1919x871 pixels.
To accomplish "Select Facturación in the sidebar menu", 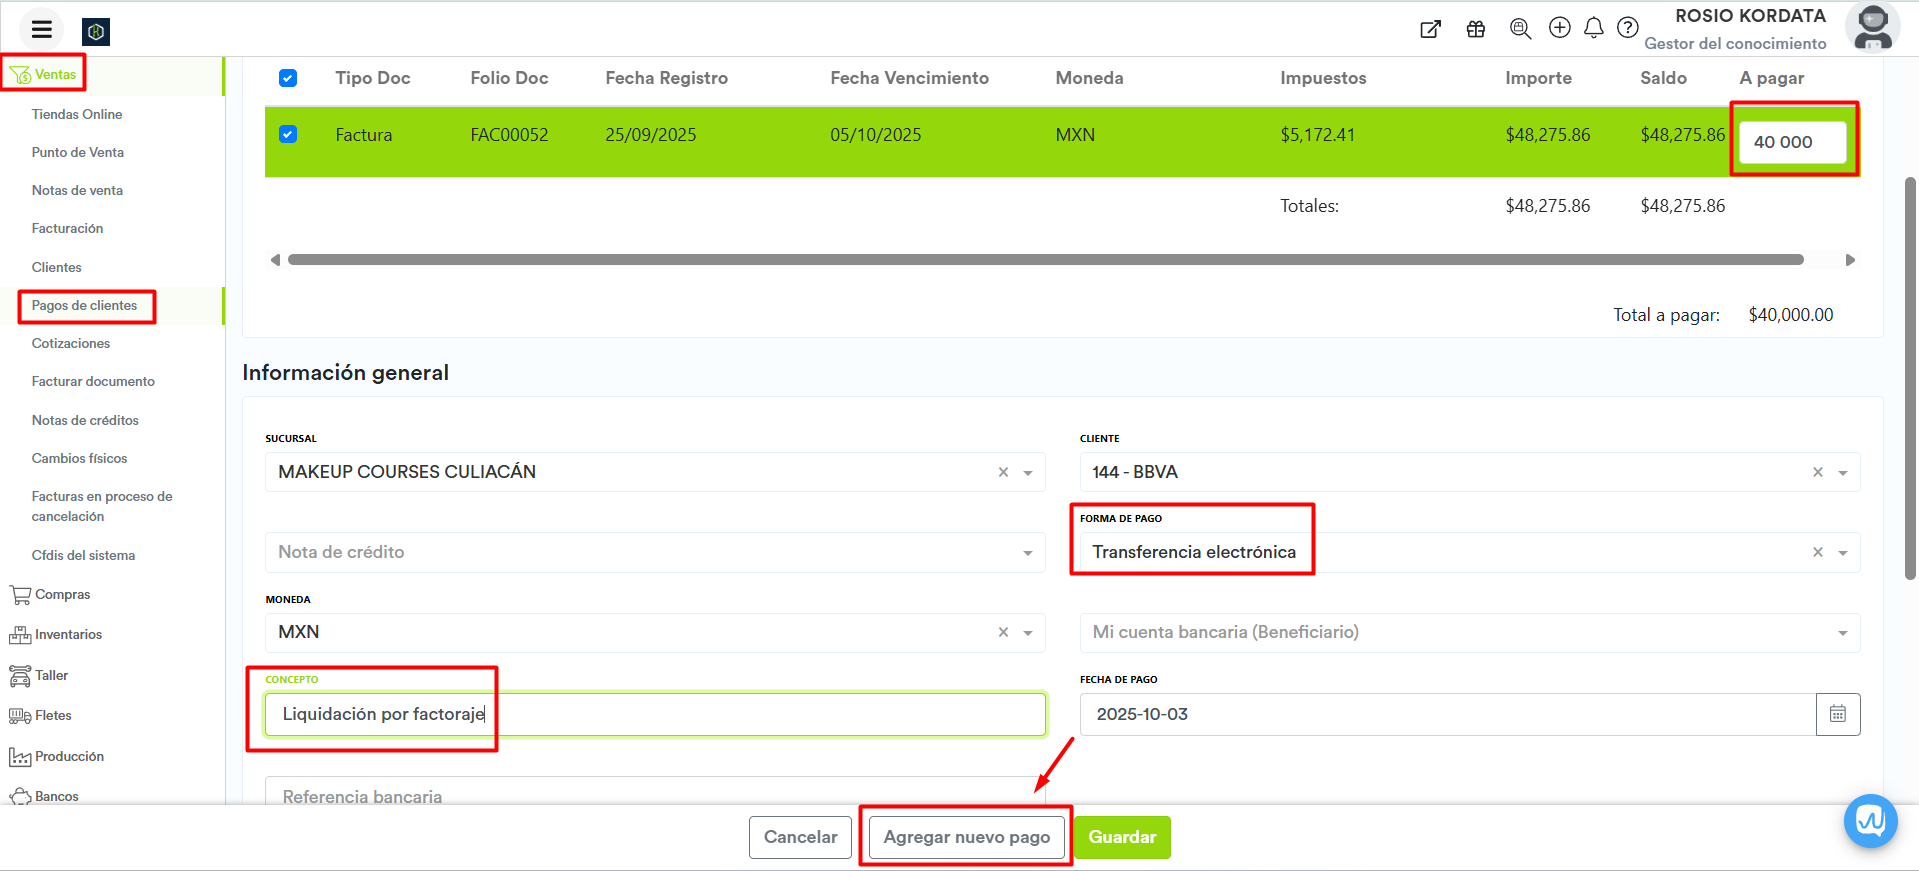I will click(67, 229).
